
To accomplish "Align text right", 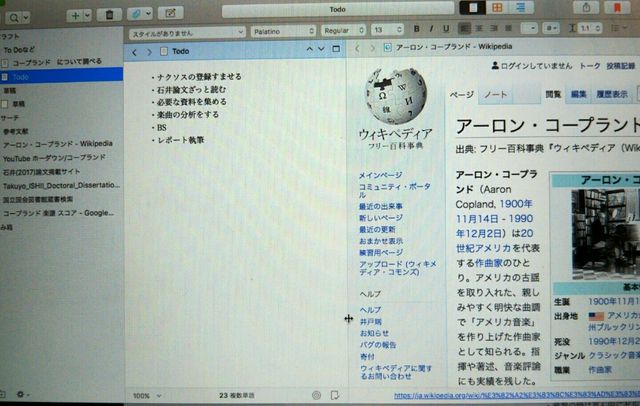I will pos(493,28).
